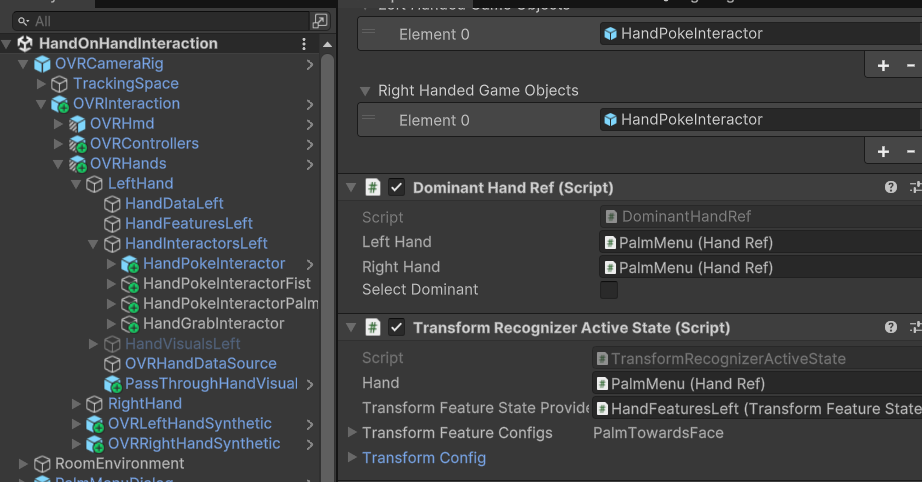Collapse the OVRCameraRig node
The height and width of the screenshot is (482, 922).
tap(24, 63)
